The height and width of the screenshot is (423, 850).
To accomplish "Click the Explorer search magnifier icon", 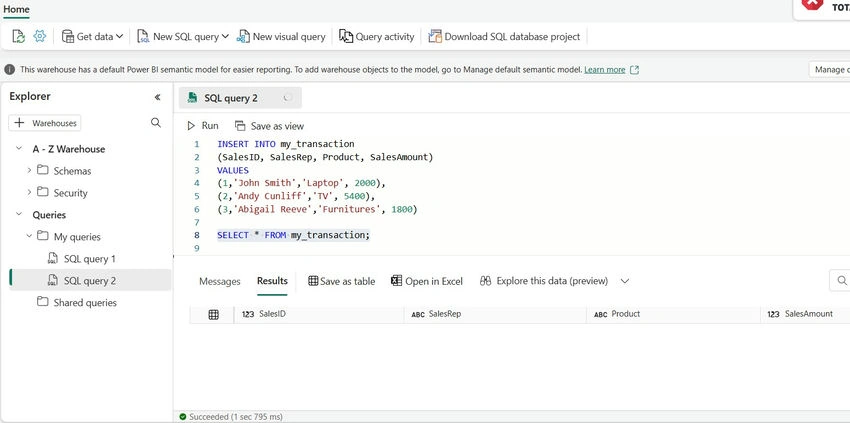I will click(x=156, y=123).
